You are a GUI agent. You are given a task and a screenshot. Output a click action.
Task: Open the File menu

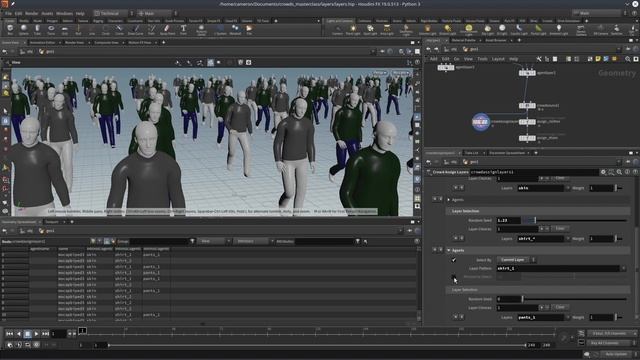(8, 13)
